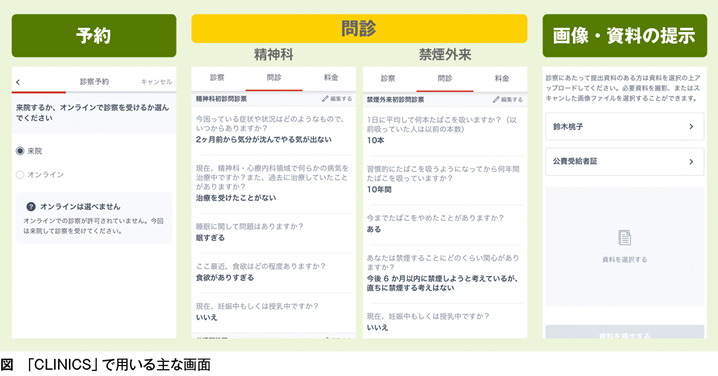718x376 pixels.
Task: Go back using the left chevron arrow
Action: (x=17, y=82)
